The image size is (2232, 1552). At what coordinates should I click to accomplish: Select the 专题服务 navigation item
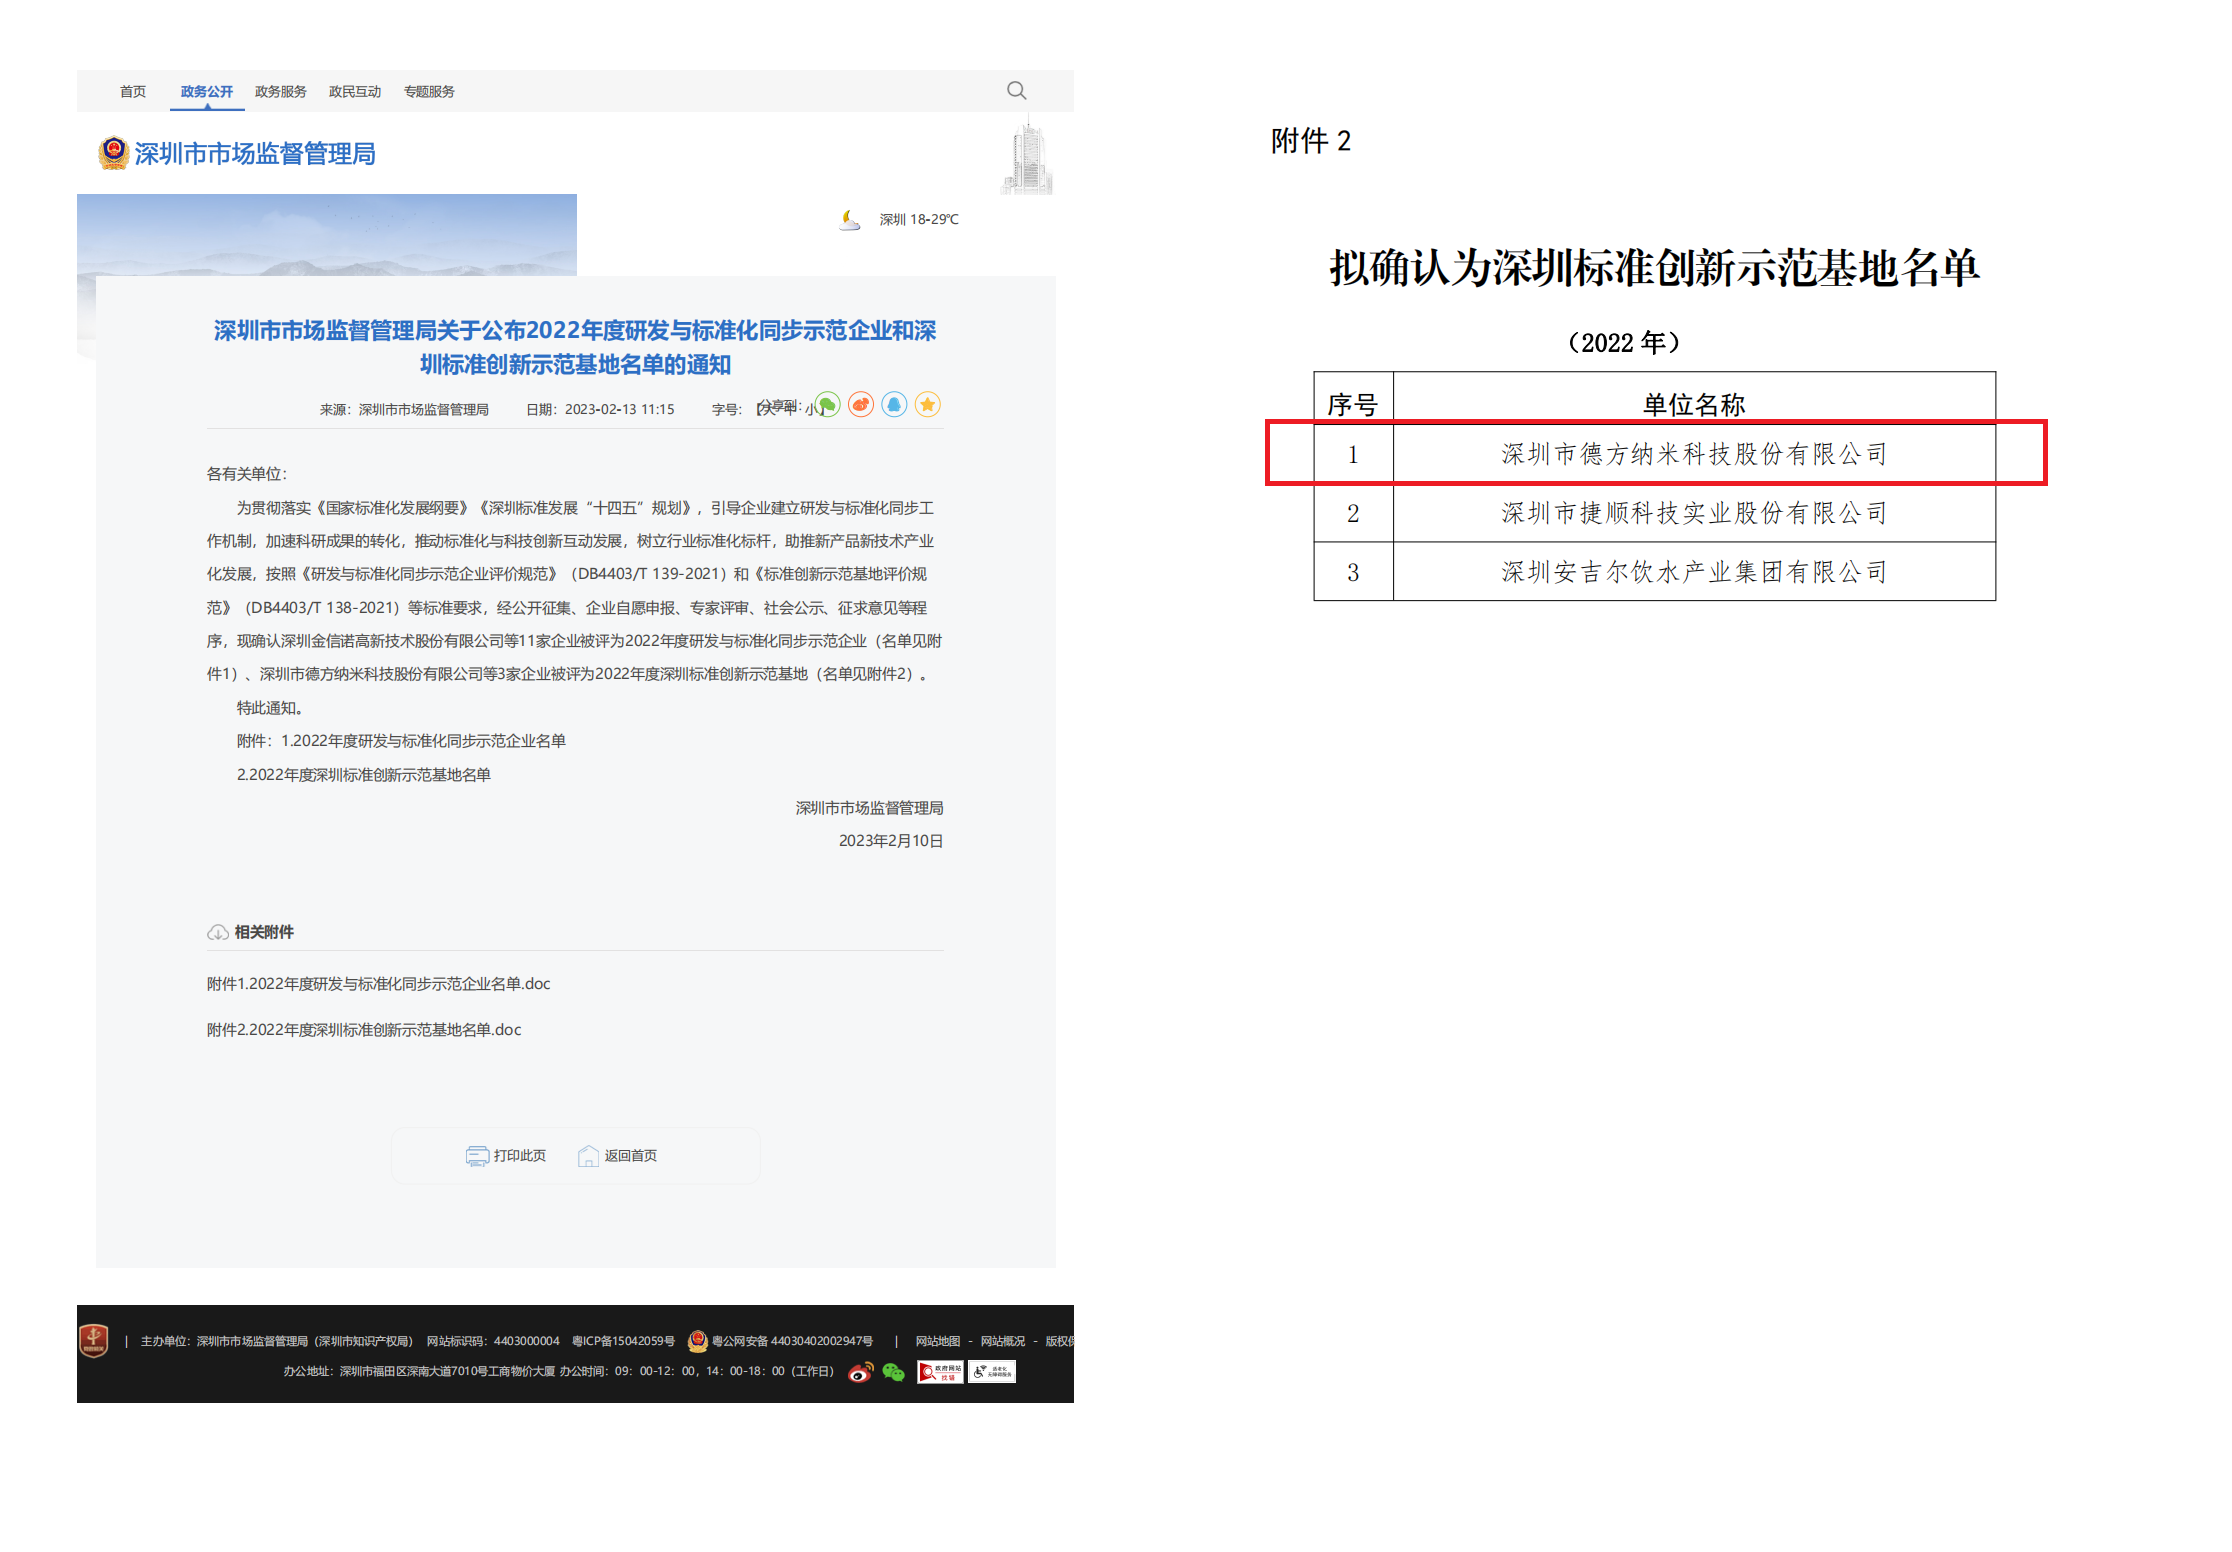point(429,92)
